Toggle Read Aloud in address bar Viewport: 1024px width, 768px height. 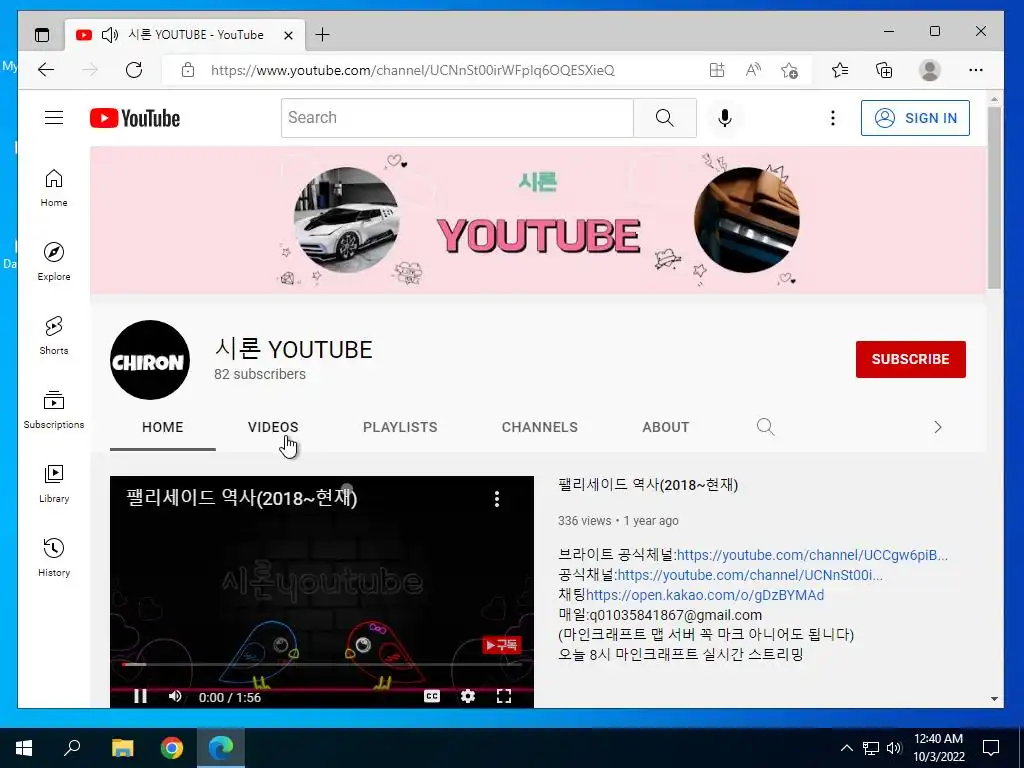click(x=753, y=70)
